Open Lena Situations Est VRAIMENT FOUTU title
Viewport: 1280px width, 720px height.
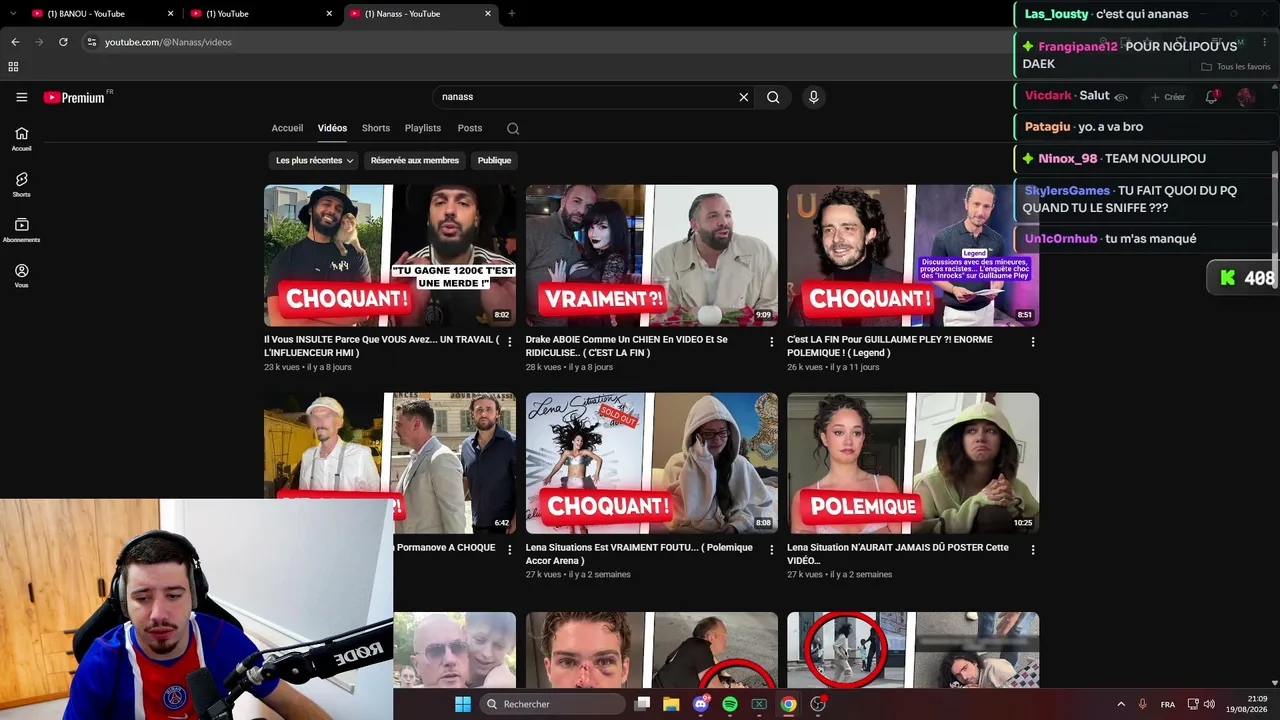[639, 554]
